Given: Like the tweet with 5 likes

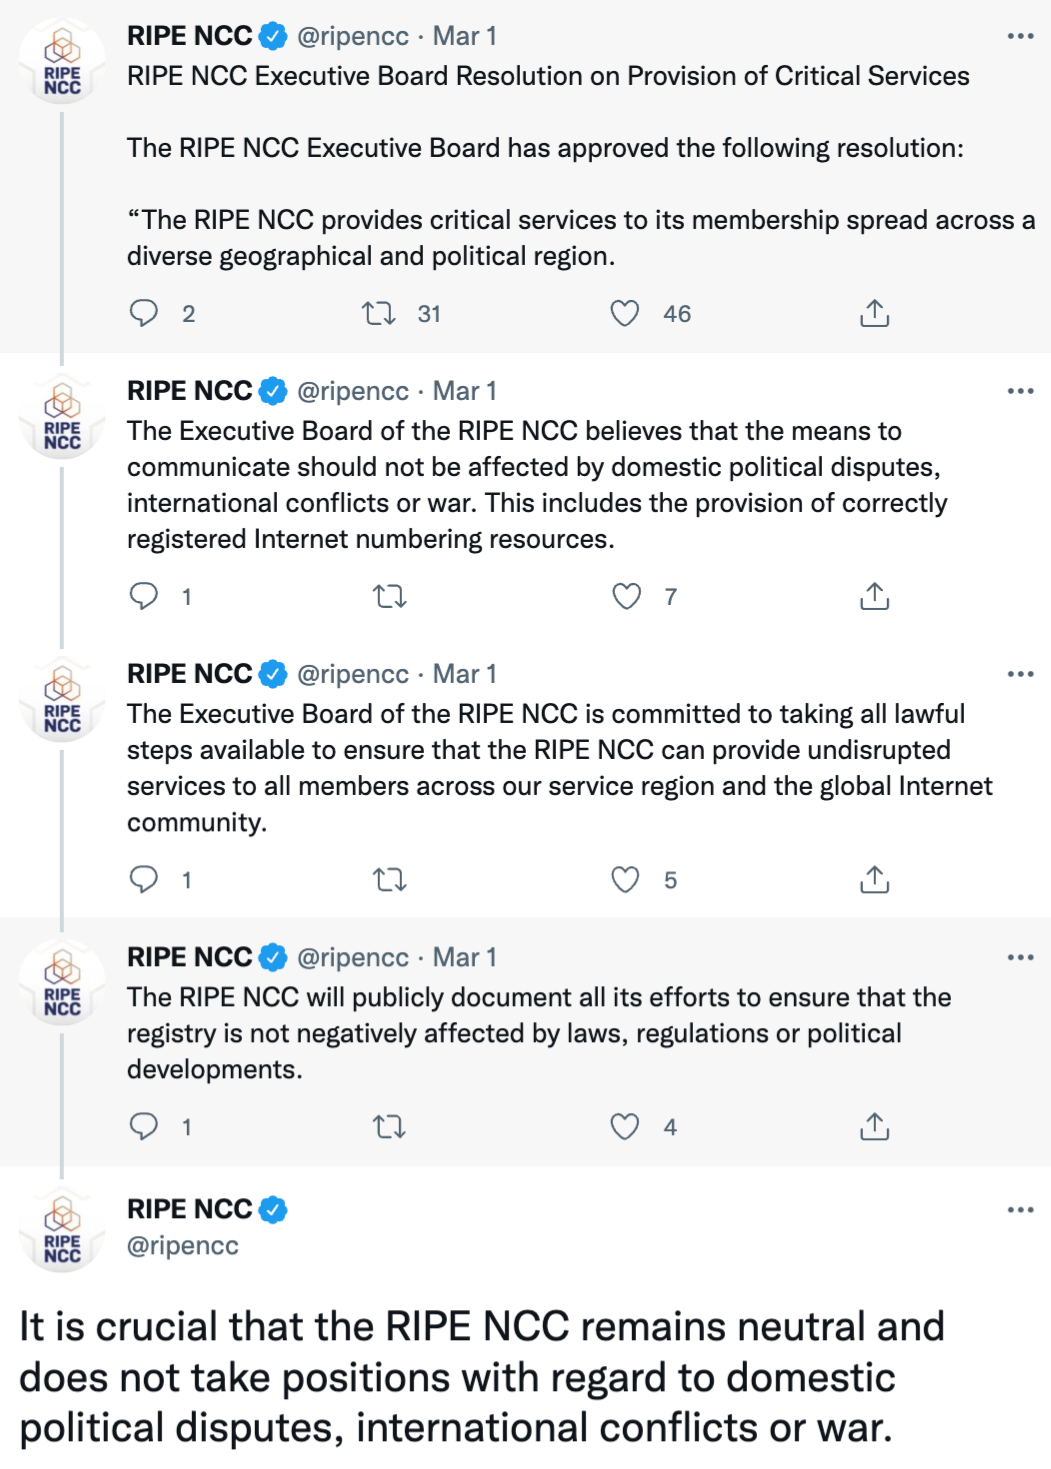Looking at the screenshot, I should point(625,880).
